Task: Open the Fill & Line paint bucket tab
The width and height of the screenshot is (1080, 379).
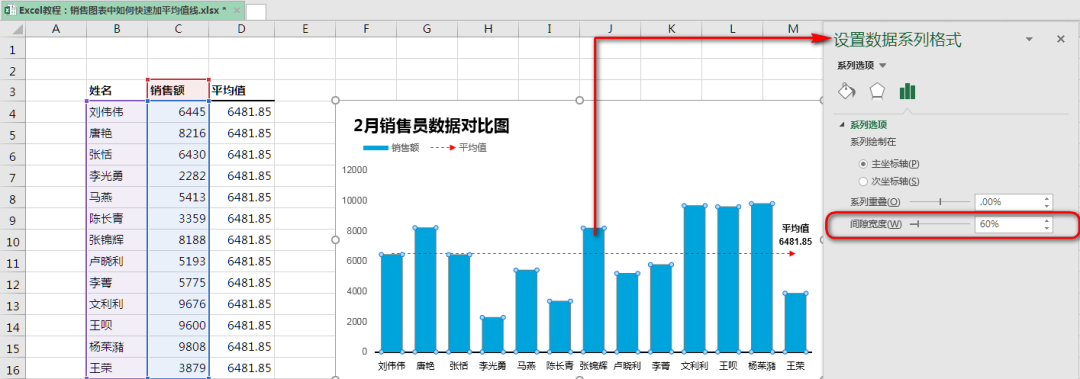Action: click(x=847, y=91)
